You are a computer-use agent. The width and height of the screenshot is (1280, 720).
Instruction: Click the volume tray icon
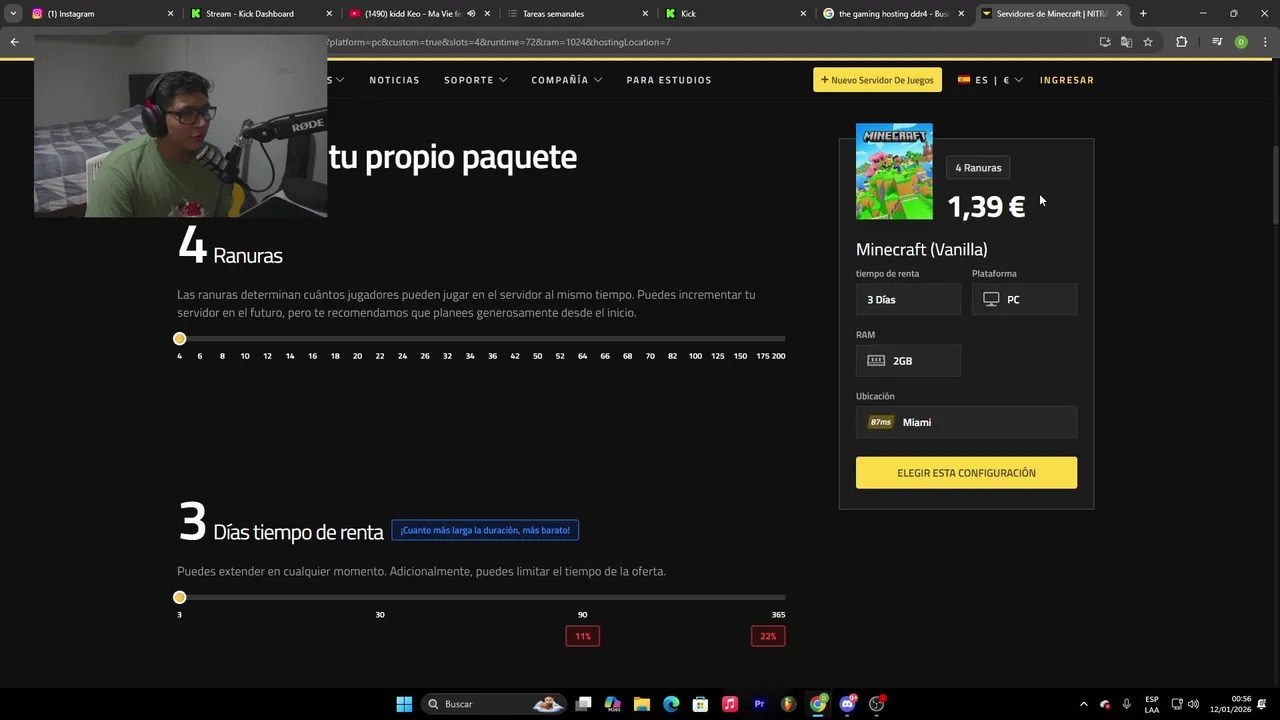[x=1193, y=704]
